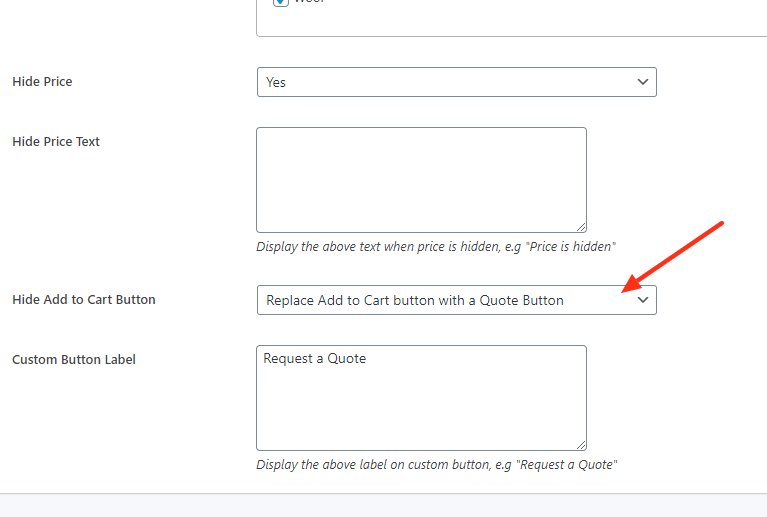
Task: Click resize handle of Custom Button Label textarea
Action: pyautogui.click(x=581, y=445)
